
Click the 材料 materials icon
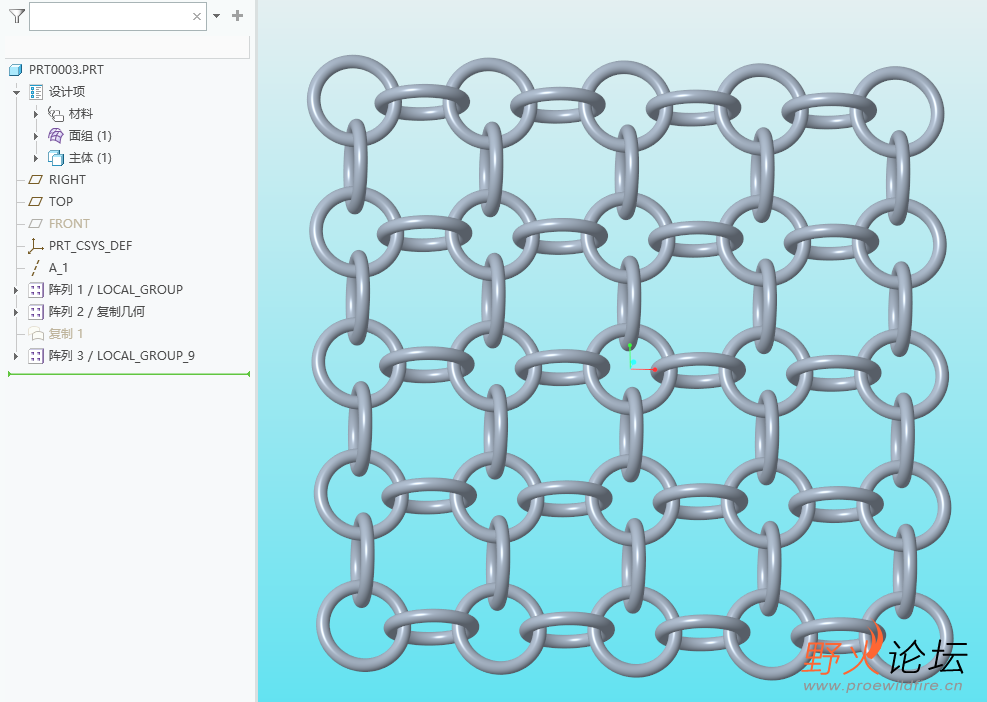point(56,114)
